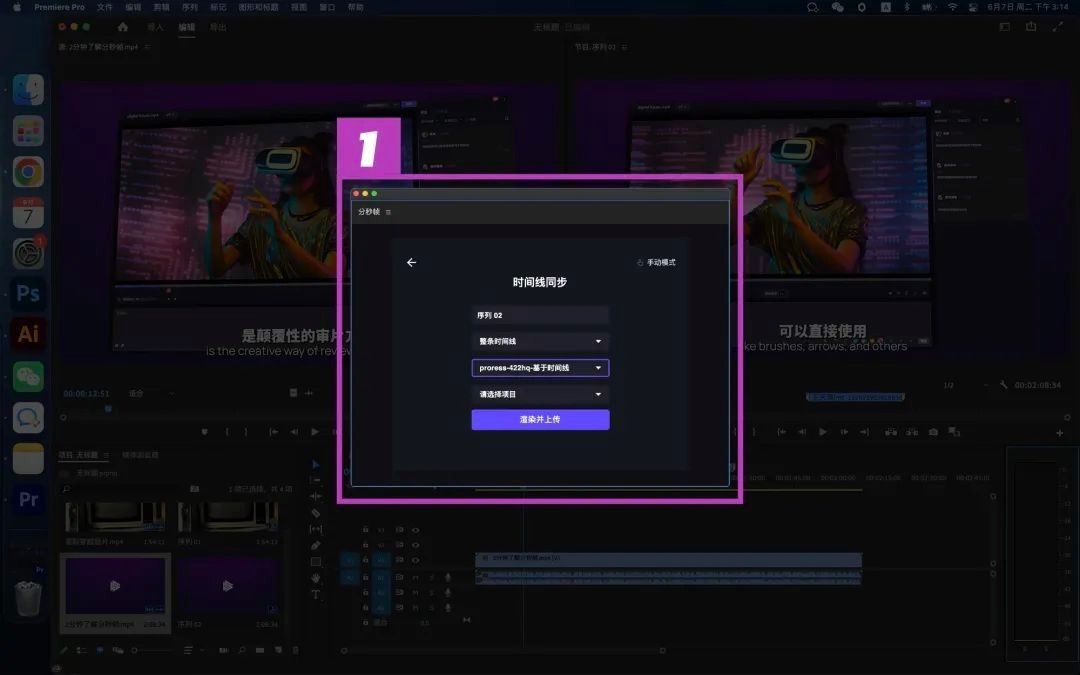Select the Hand tool in the timeline toolbar
Viewport: 1080px width, 675px height.
click(316, 578)
